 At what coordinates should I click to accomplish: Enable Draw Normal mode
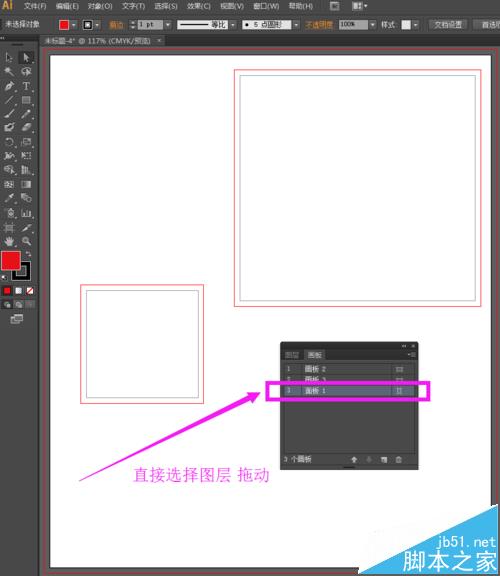click(x=7, y=305)
